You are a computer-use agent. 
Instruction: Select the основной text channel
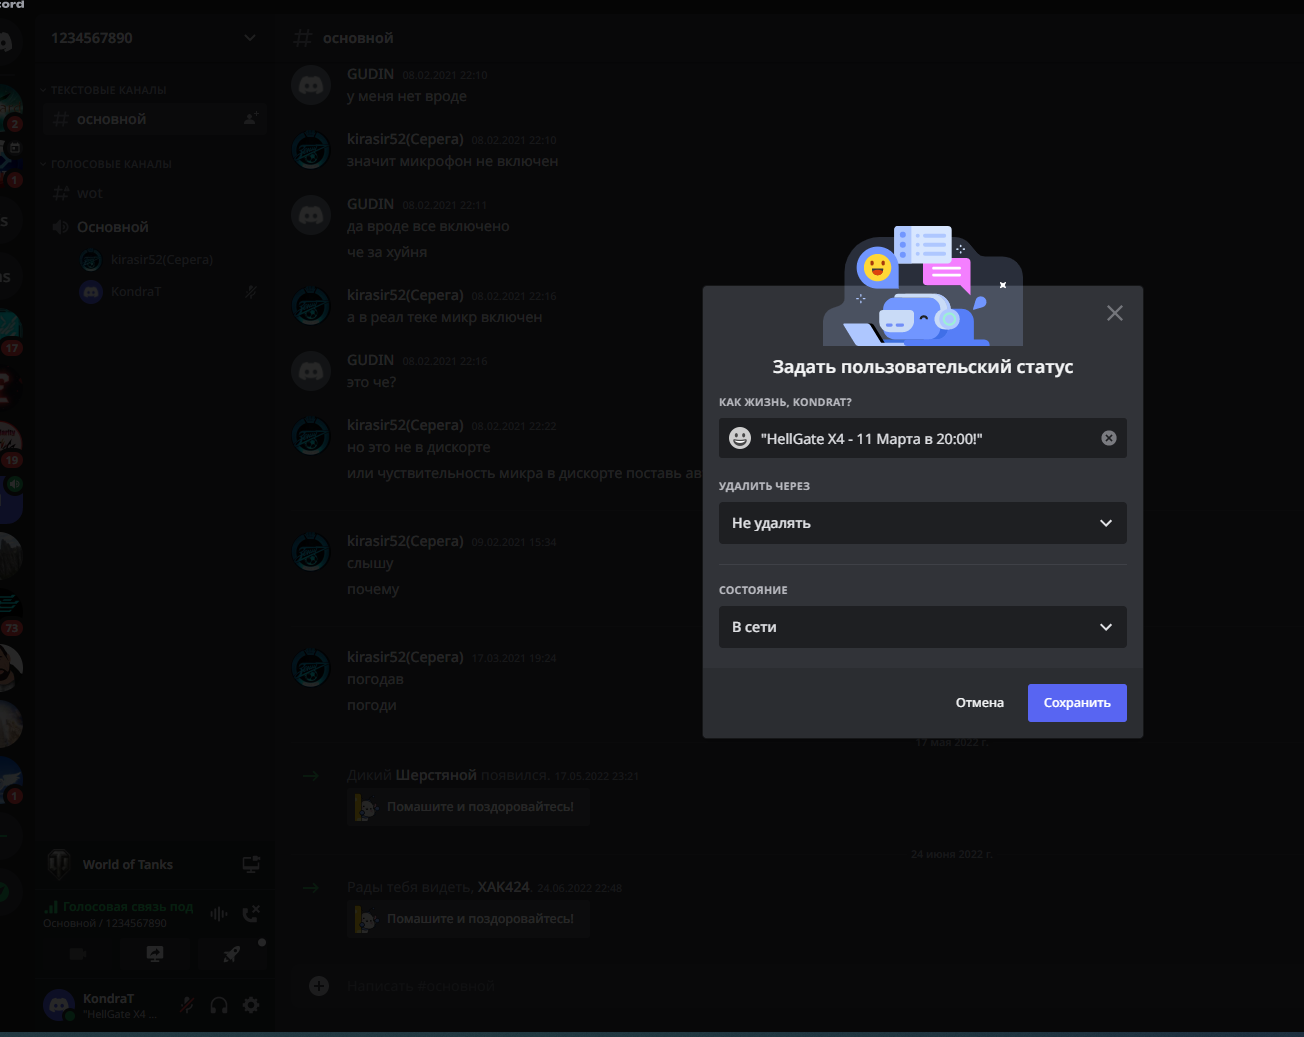pyautogui.click(x=154, y=119)
